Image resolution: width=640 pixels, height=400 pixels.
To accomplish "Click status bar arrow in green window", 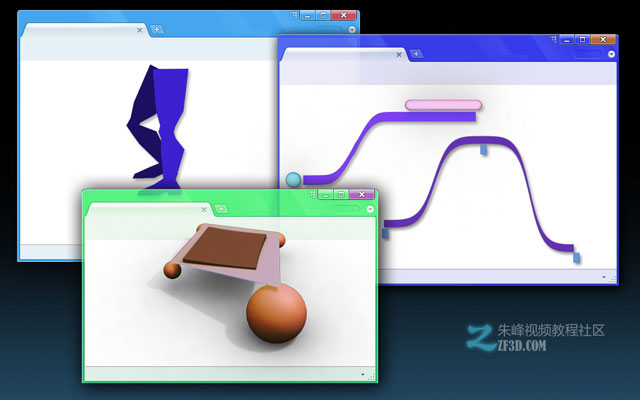I will pos(362,374).
